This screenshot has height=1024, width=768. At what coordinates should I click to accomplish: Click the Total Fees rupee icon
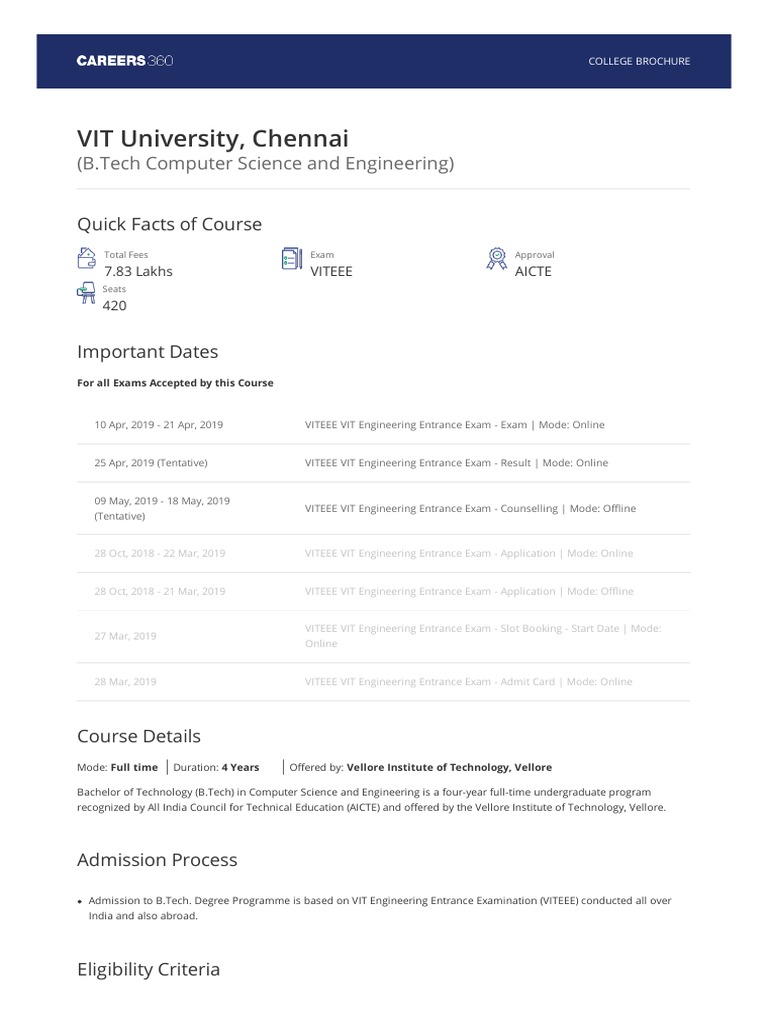(x=87, y=260)
